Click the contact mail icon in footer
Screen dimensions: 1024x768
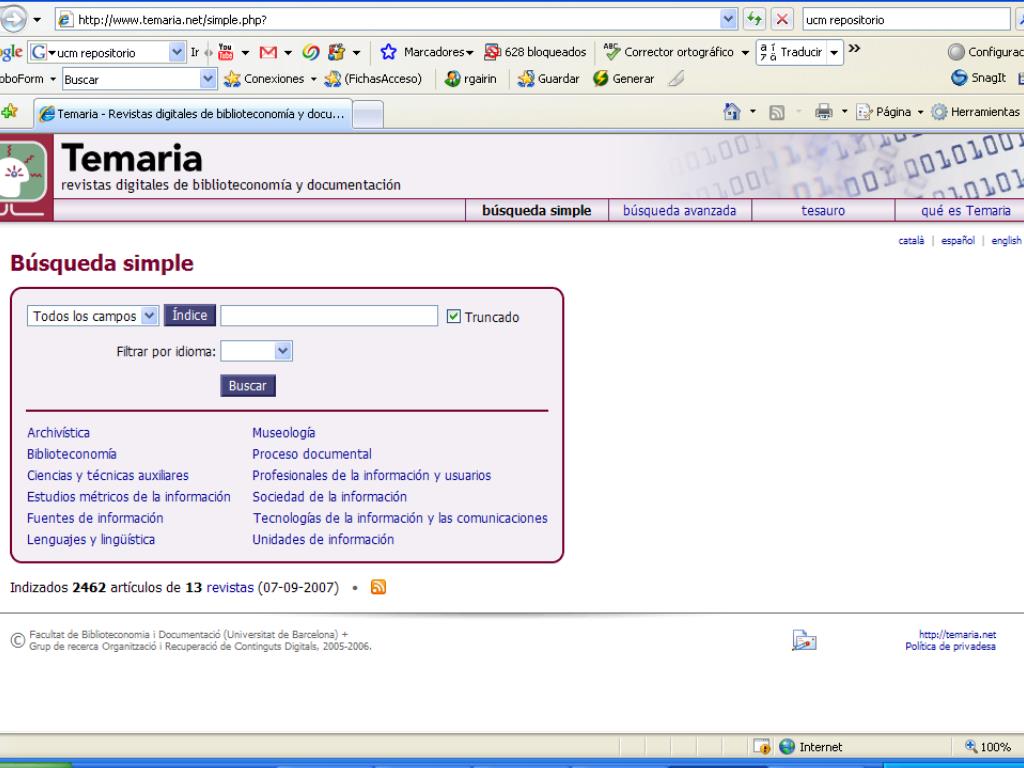pyautogui.click(x=804, y=641)
